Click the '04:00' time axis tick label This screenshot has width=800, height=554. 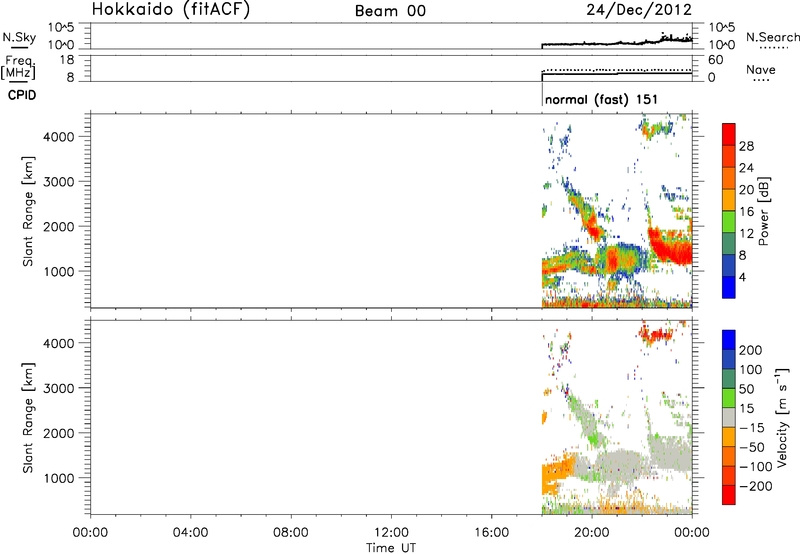click(x=190, y=533)
